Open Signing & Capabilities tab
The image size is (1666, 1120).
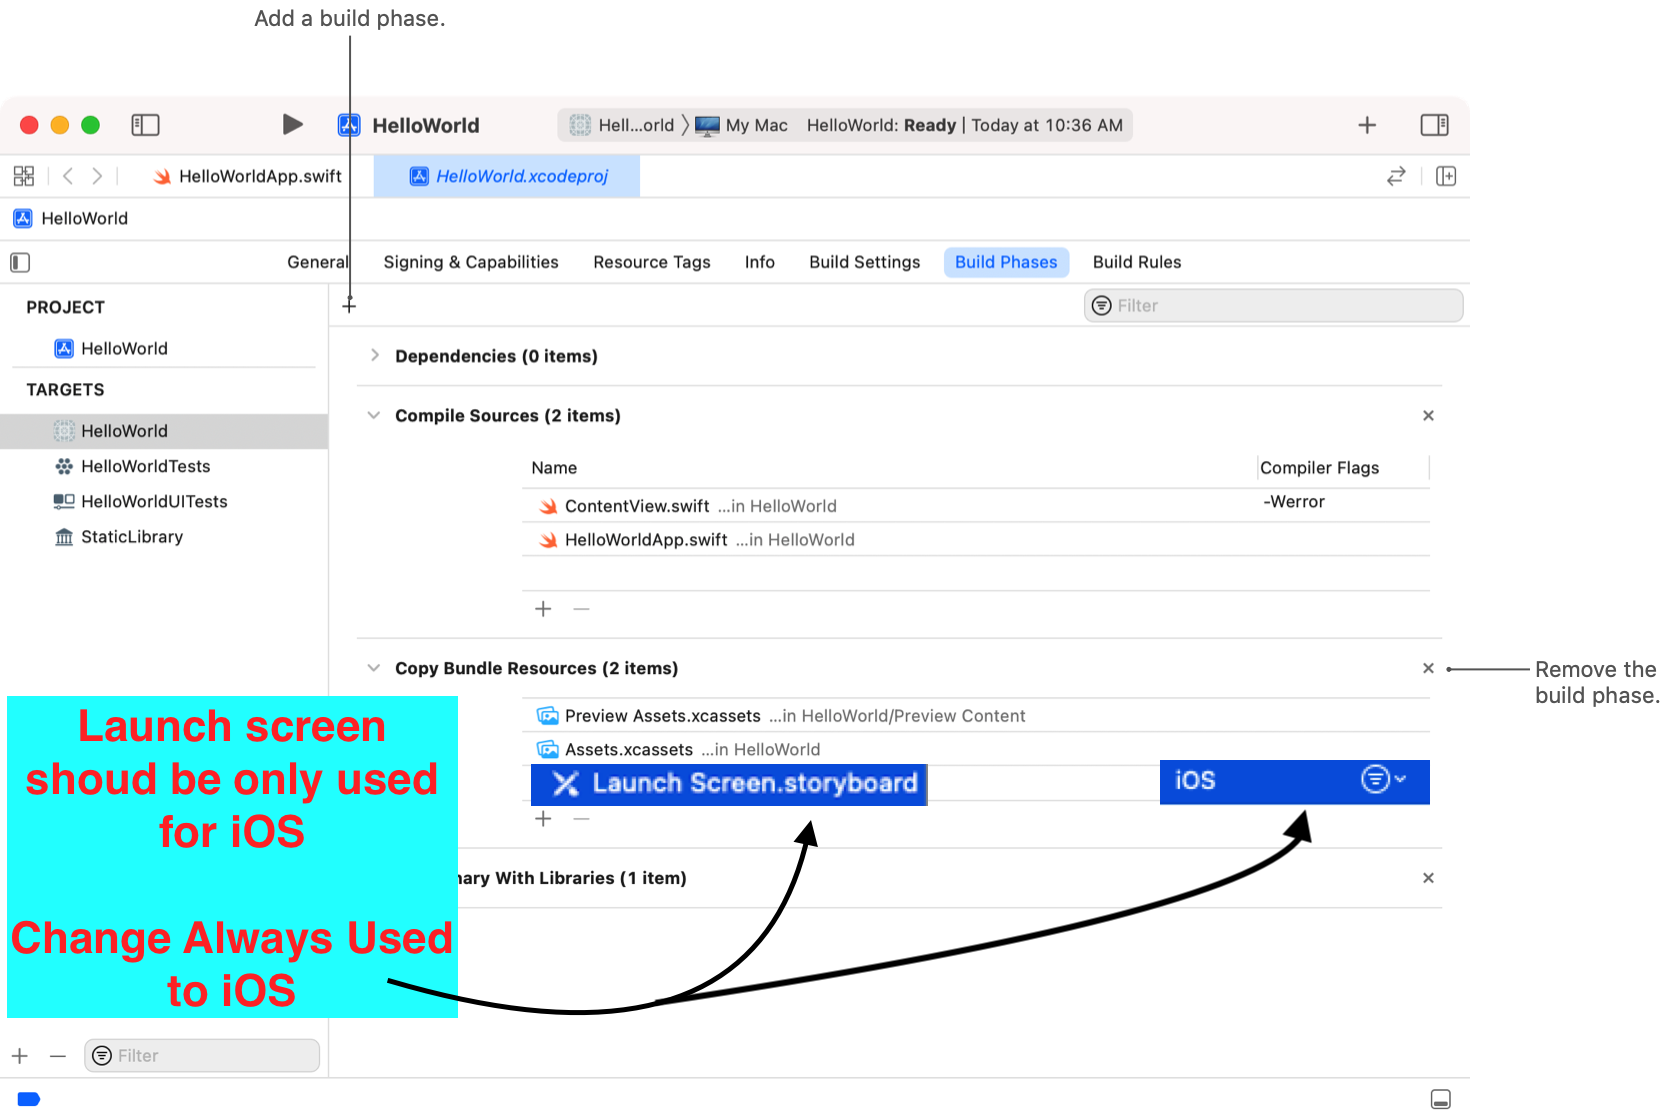coord(471,262)
